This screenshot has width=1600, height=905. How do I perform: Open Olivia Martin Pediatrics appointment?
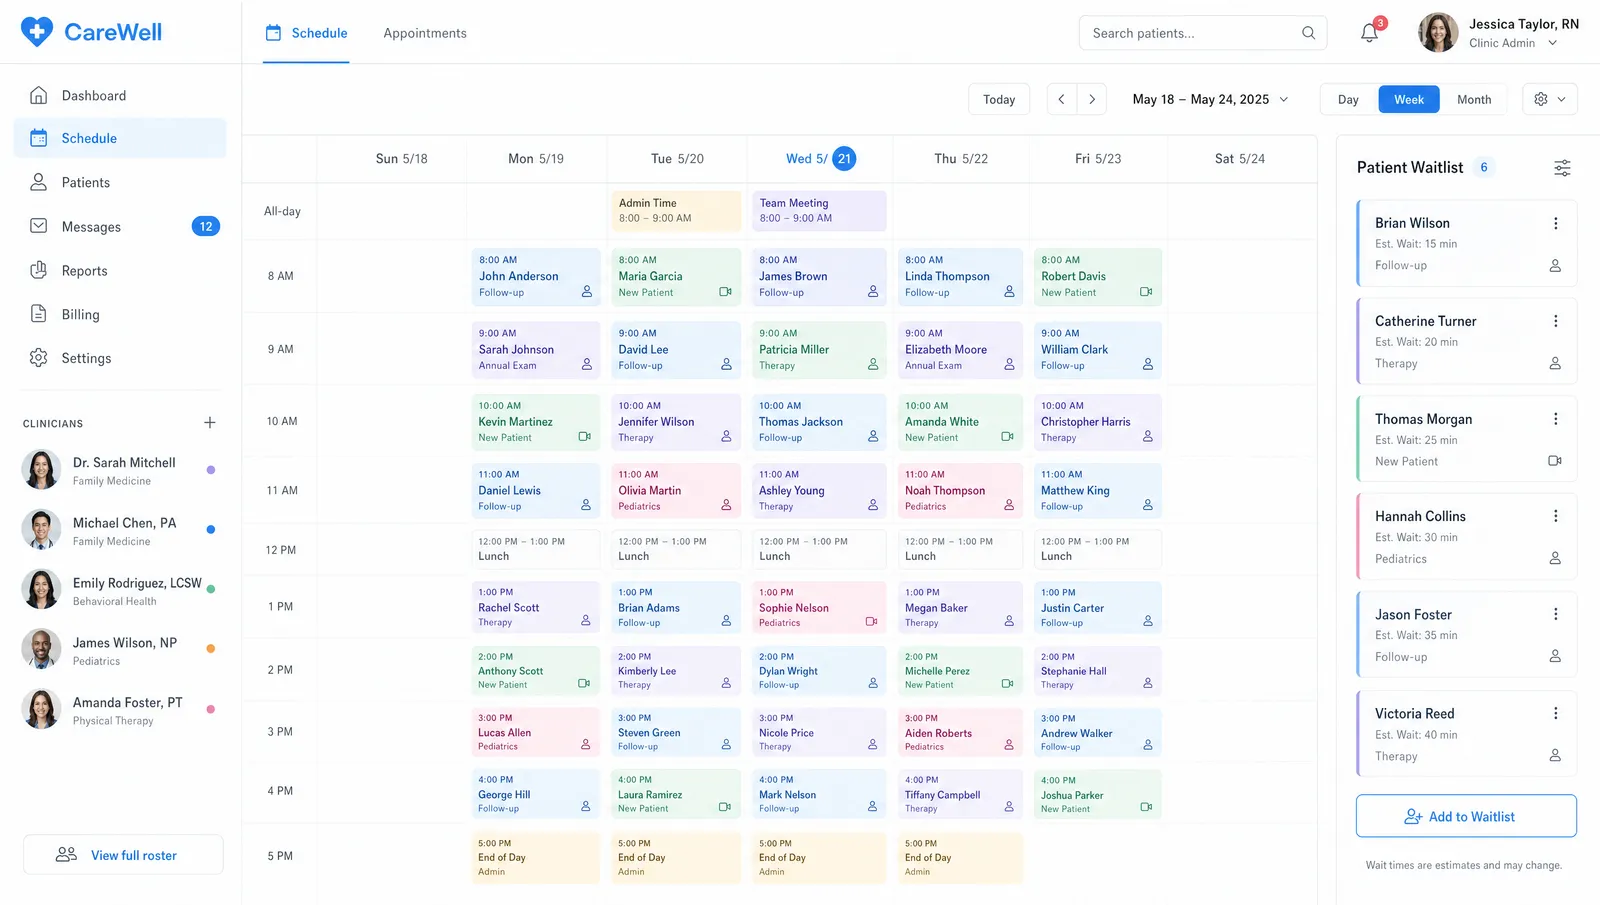pos(676,490)
